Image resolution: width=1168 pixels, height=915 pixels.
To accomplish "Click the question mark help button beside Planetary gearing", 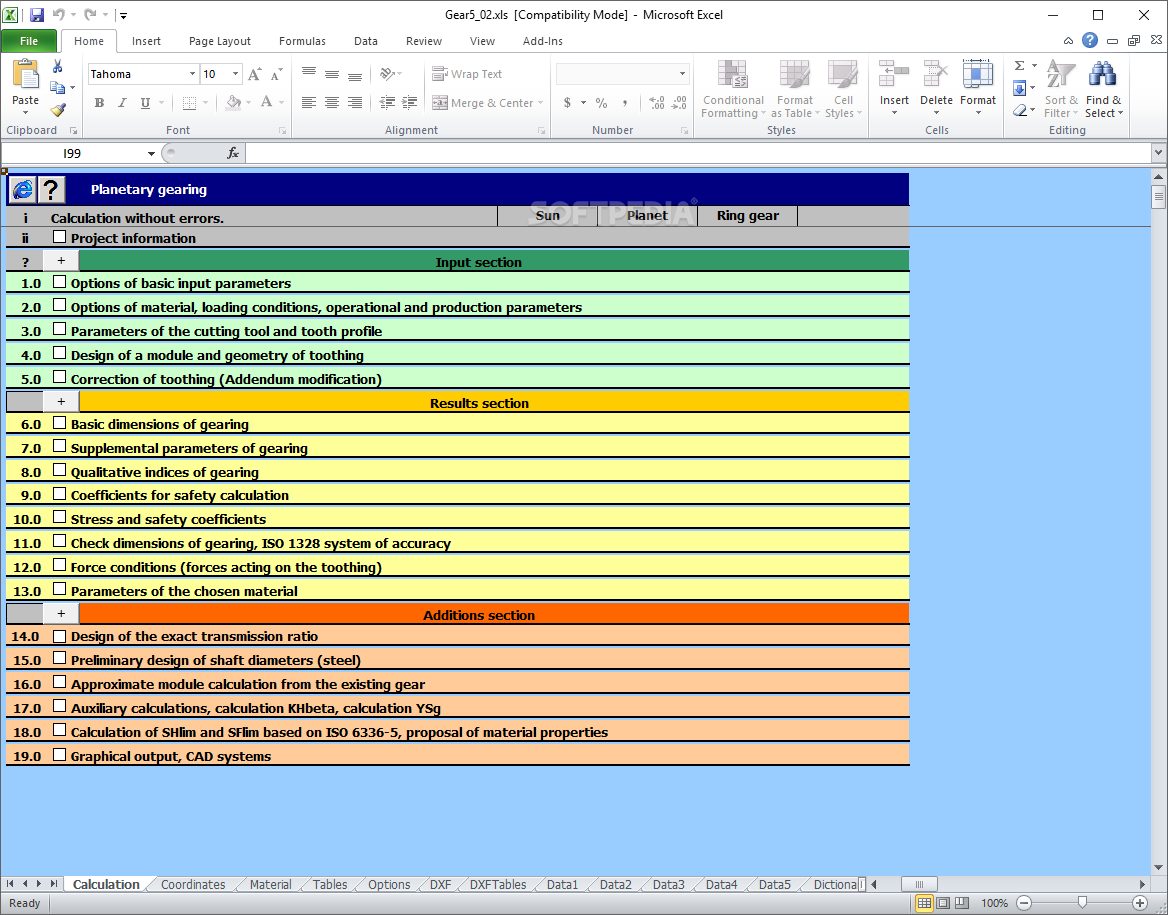I will click(x=51, y=190).
